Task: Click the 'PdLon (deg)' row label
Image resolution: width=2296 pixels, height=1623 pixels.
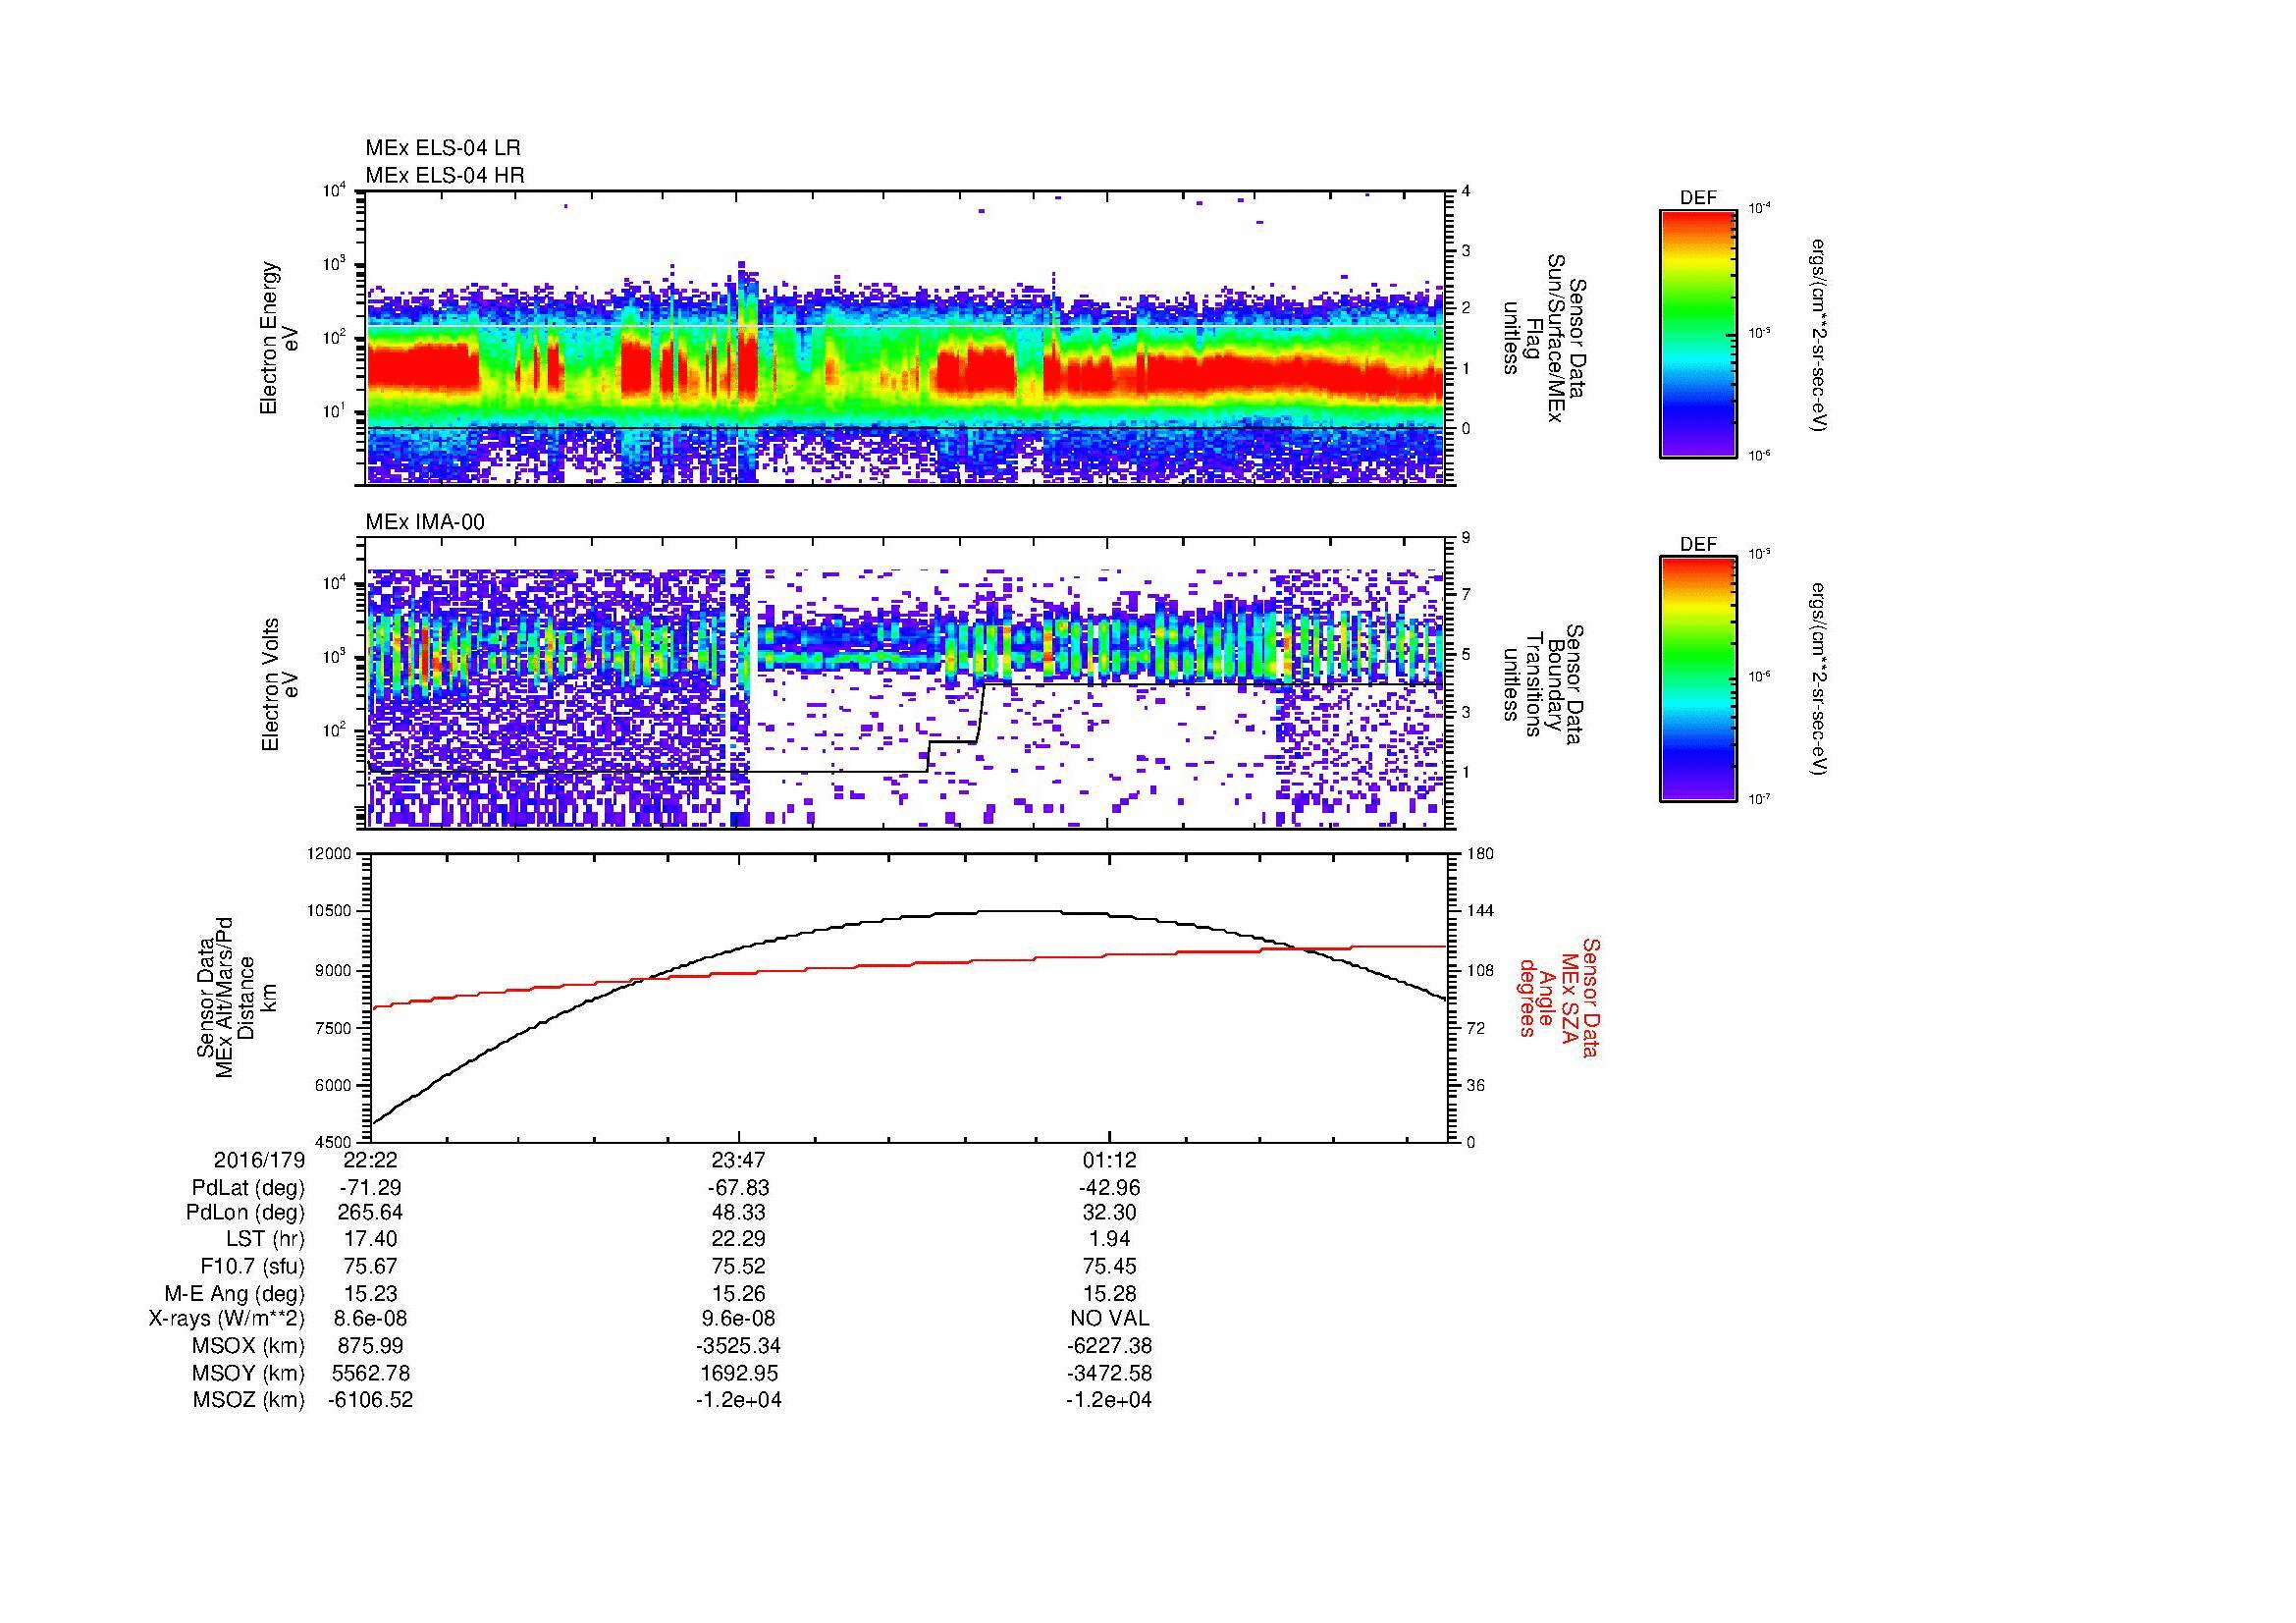Action: (x=245, y=1213)
